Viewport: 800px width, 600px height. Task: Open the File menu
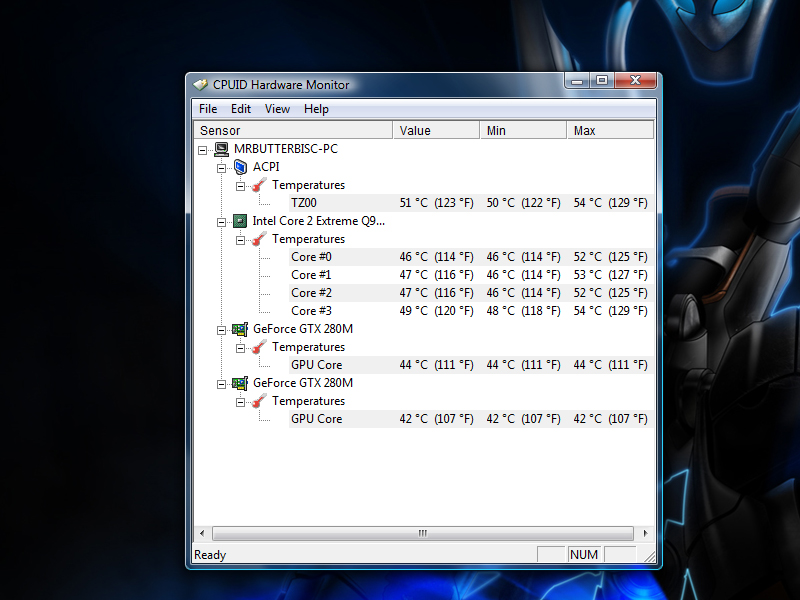coord(208,109)
